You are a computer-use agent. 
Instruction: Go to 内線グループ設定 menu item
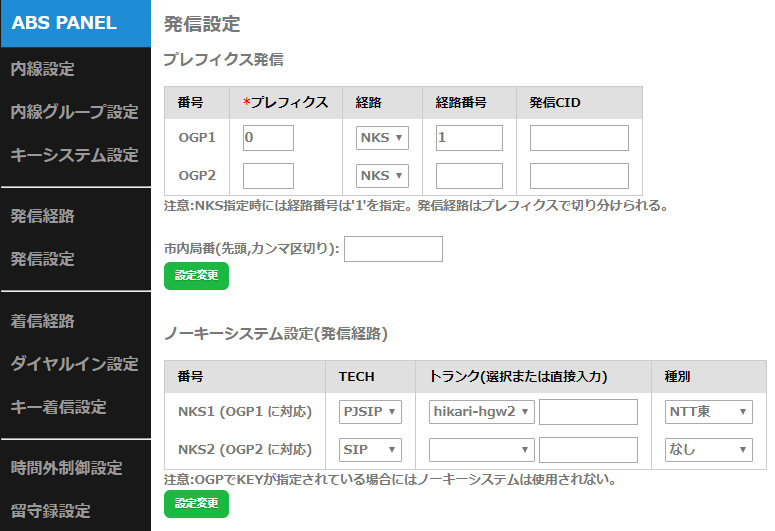pyautogui.click(x=74, y=112)
